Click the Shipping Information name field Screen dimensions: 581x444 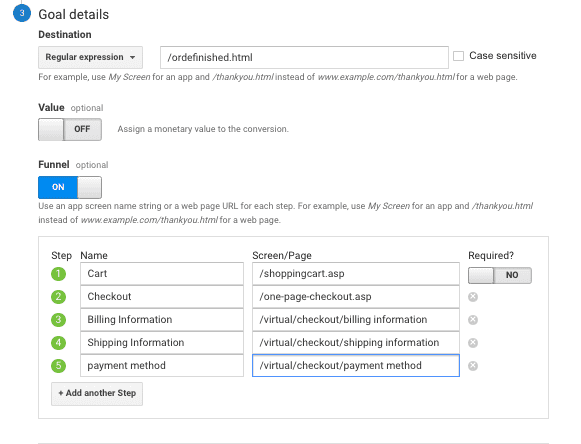162,343
